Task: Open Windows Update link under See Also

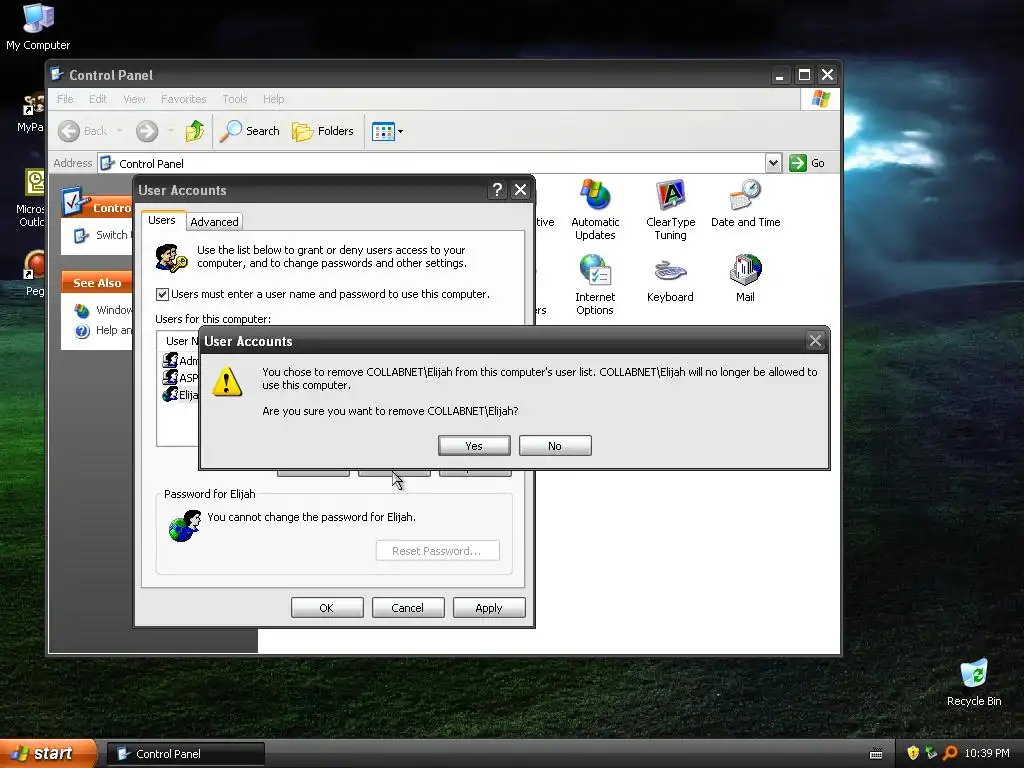Action: pos(103,310)
